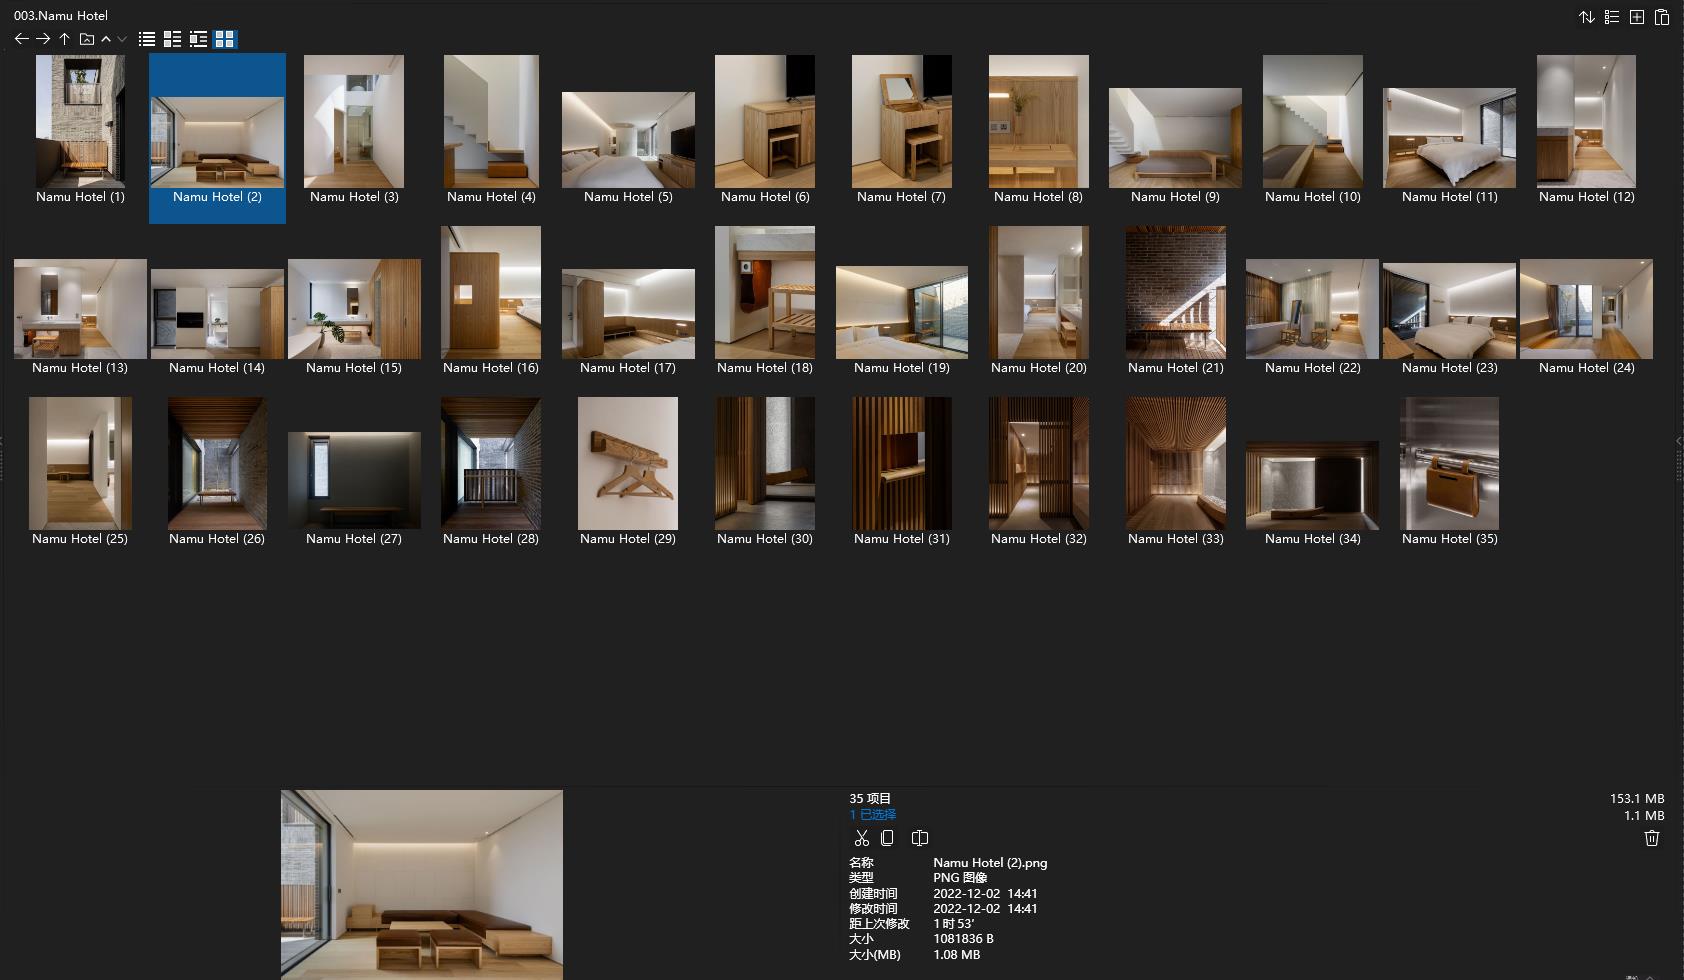This screenshot has height=980, width=1684.
Task: Navigate forward using the forward arrow
Action: point(43,39)
